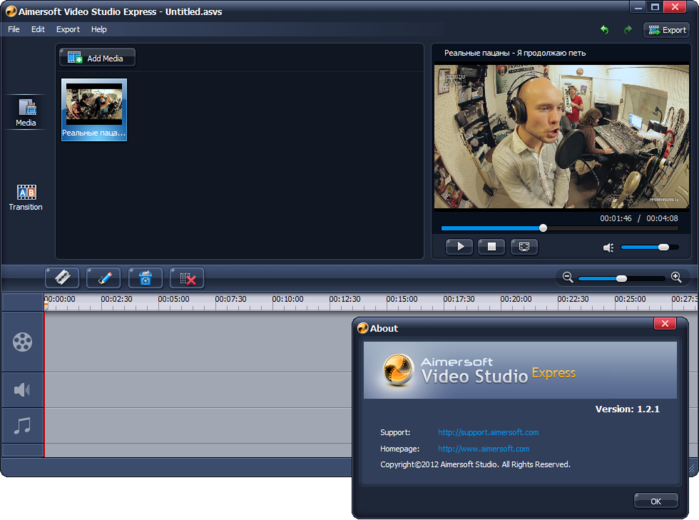
Task: Switch to the Media panel
Action: 26,112
